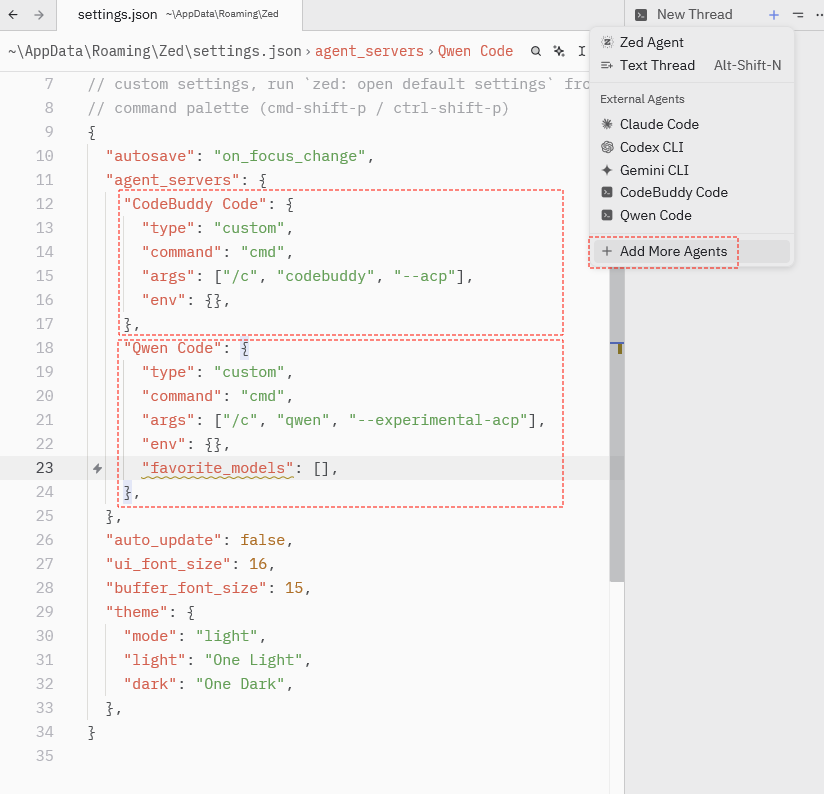
Task: Go back with the left arrow
Action: (13, 15)
